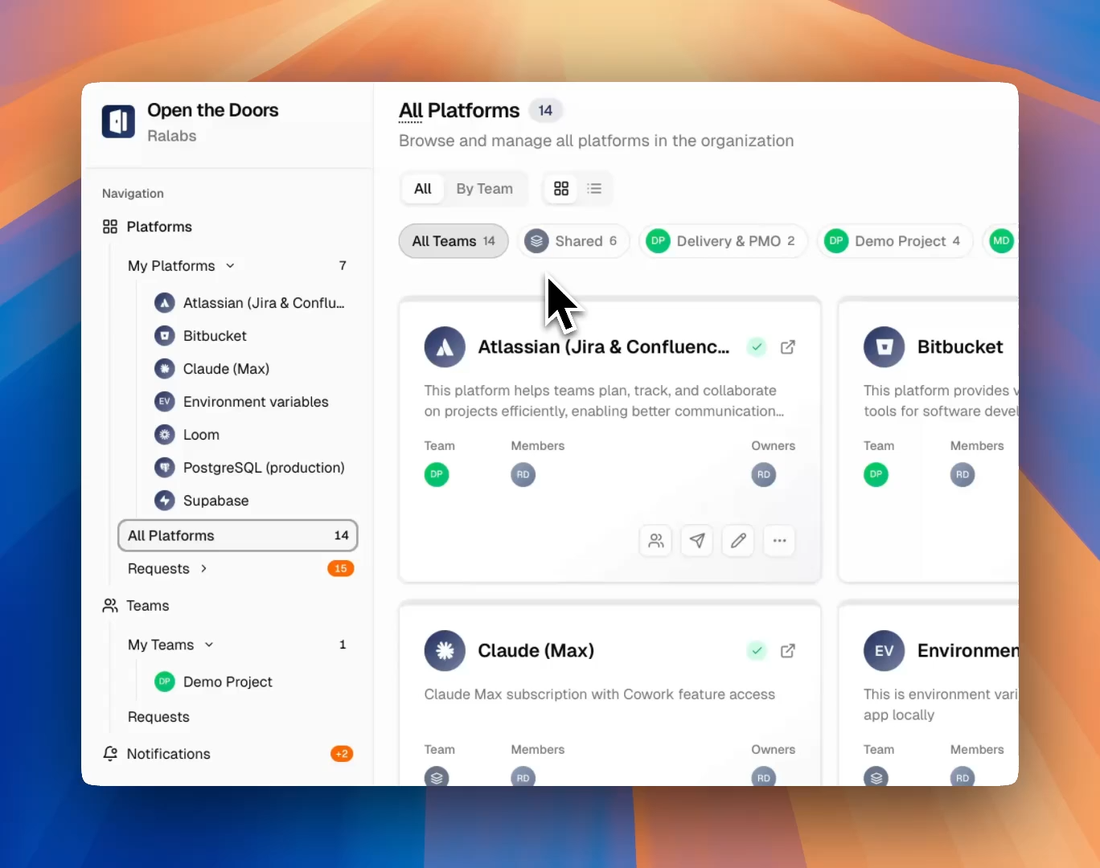
Task: Click the DP team avatar on Atlassian card
Action: click(436, 474)
